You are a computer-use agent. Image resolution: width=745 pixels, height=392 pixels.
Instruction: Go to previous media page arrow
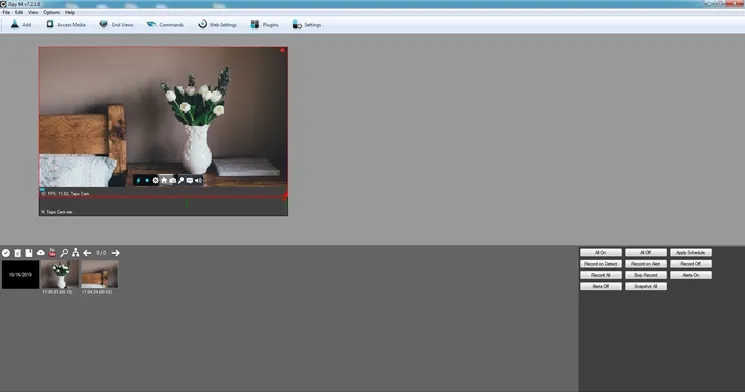coord(87,253)
